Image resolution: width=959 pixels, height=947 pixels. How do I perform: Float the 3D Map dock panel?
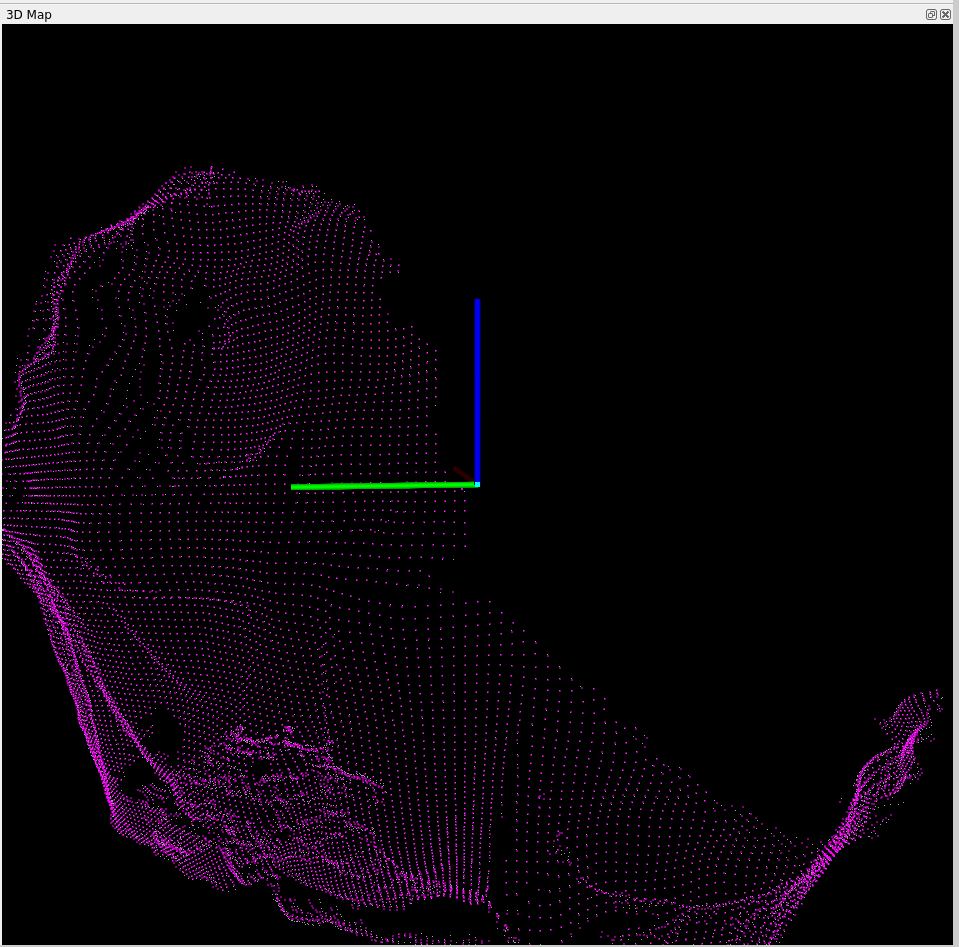[931, 14]
